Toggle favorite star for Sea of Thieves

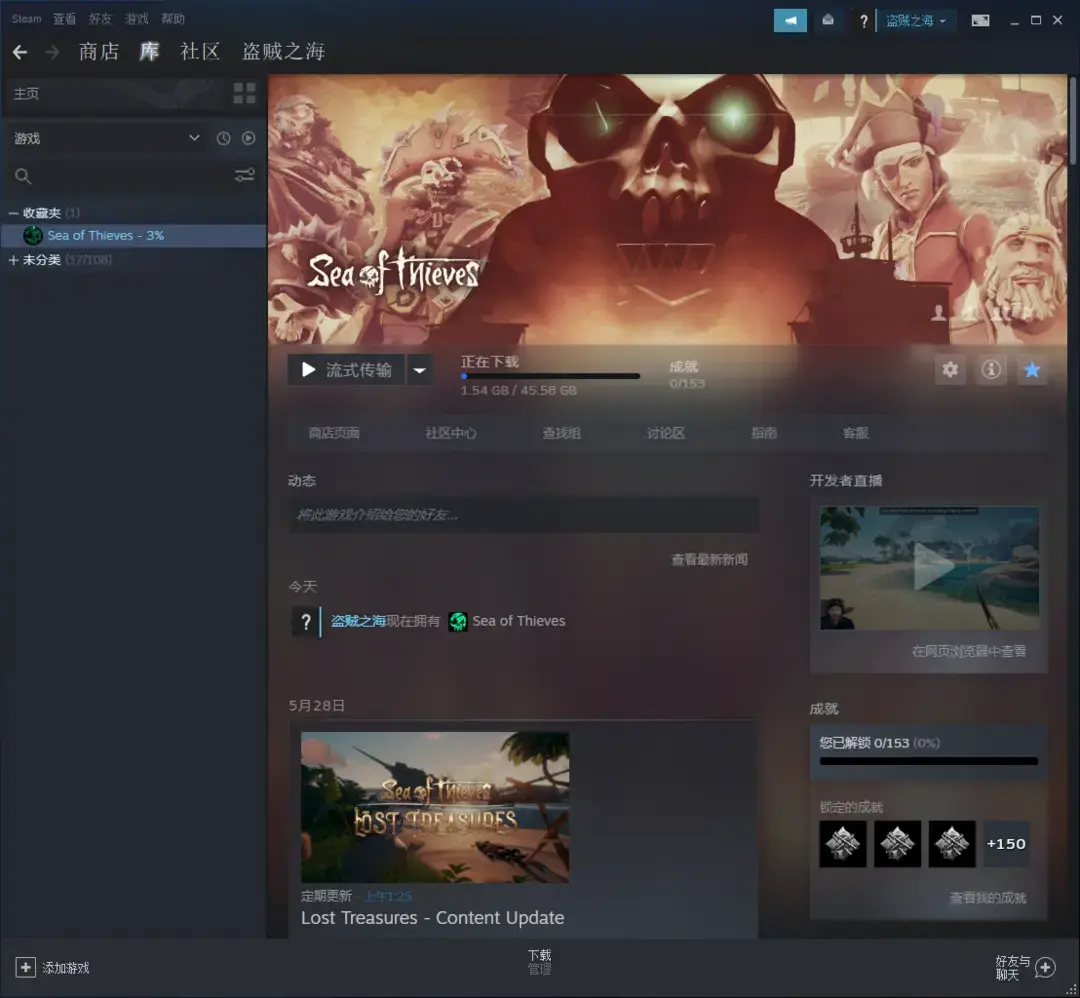click(1032, 370)
